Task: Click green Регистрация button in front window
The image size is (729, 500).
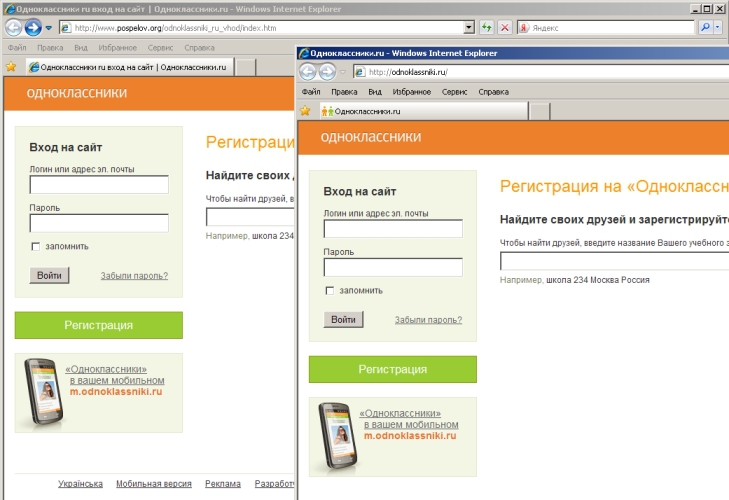Action: pos(393,369)
